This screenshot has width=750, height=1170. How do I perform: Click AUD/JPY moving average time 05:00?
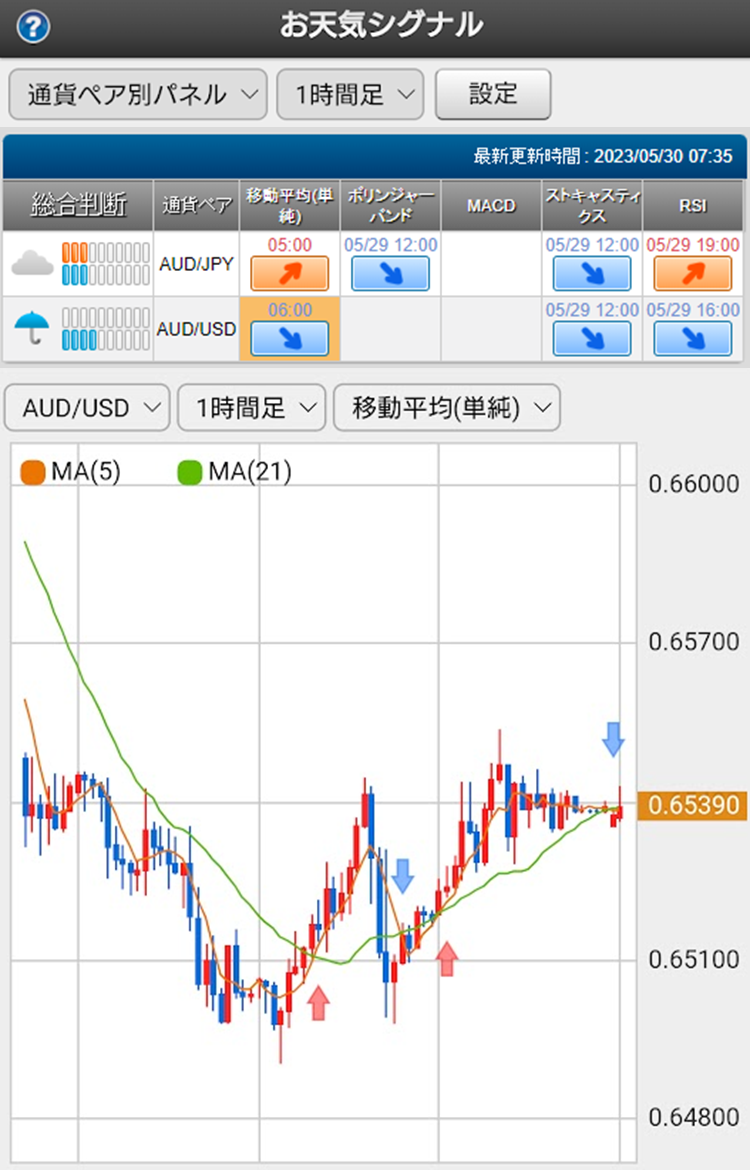pos(290,245)
